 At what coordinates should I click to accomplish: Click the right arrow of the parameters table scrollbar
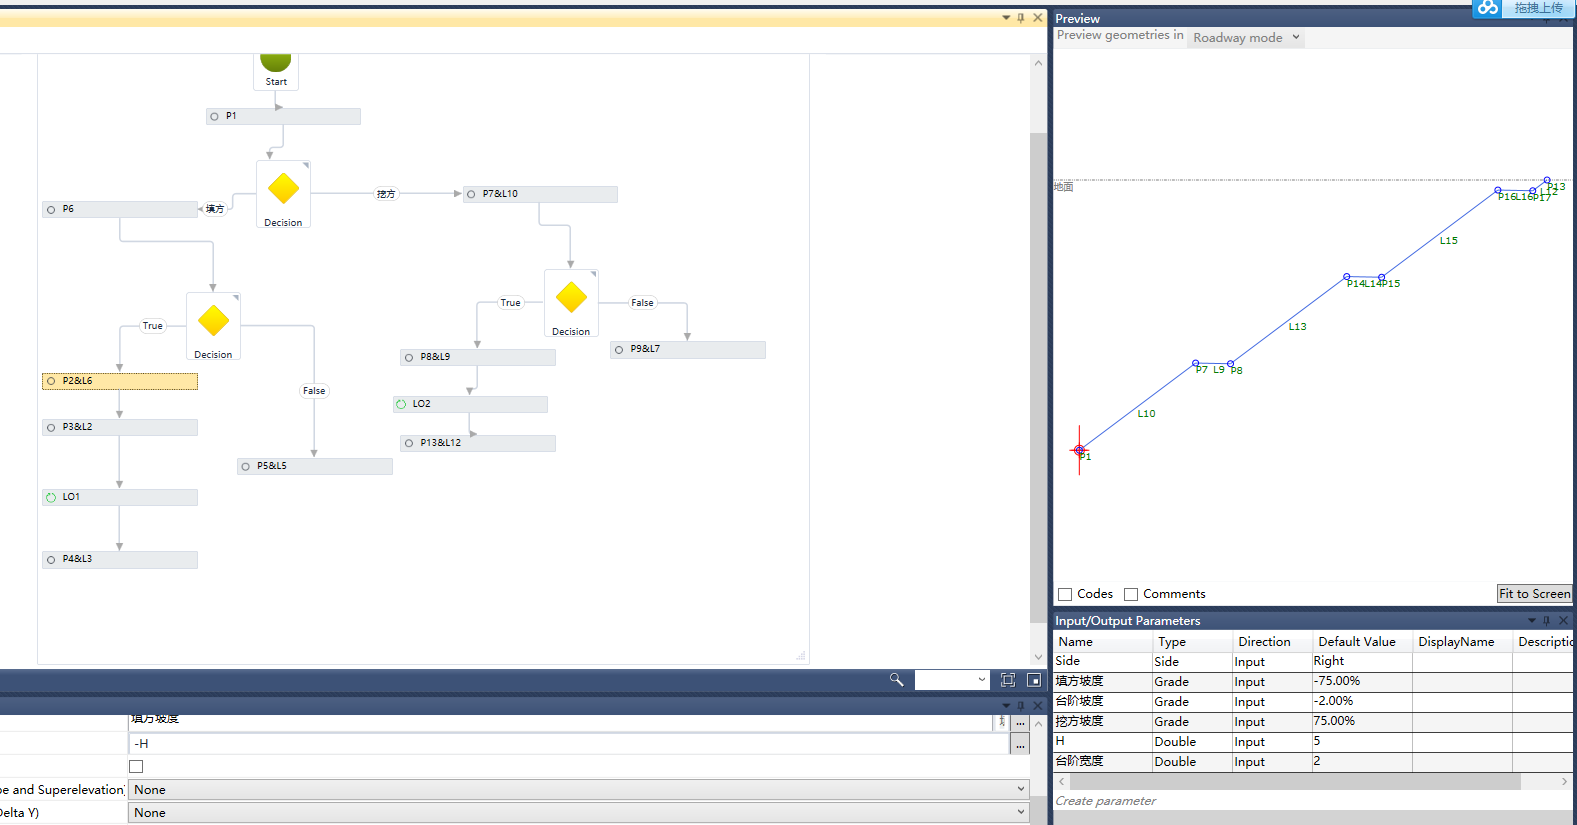click(1564, 781)
